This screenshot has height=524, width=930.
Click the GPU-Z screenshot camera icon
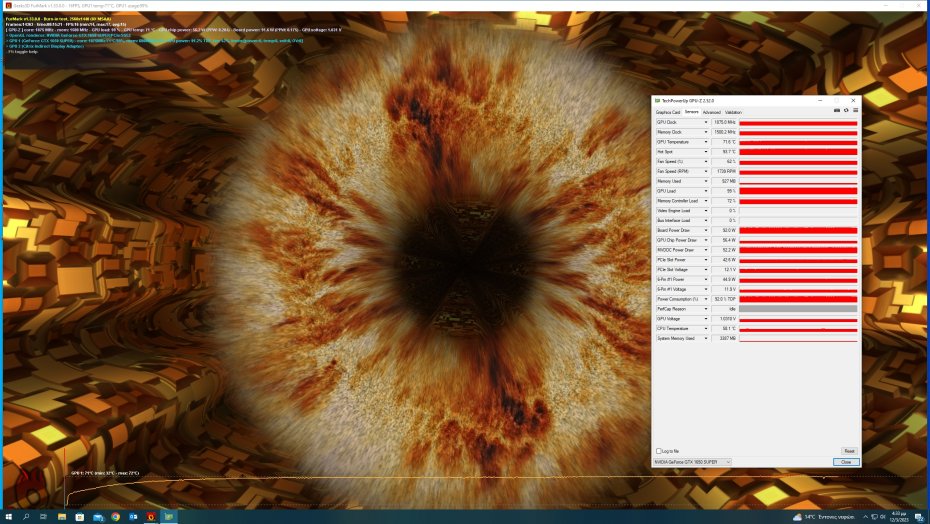tap(836, 110)
